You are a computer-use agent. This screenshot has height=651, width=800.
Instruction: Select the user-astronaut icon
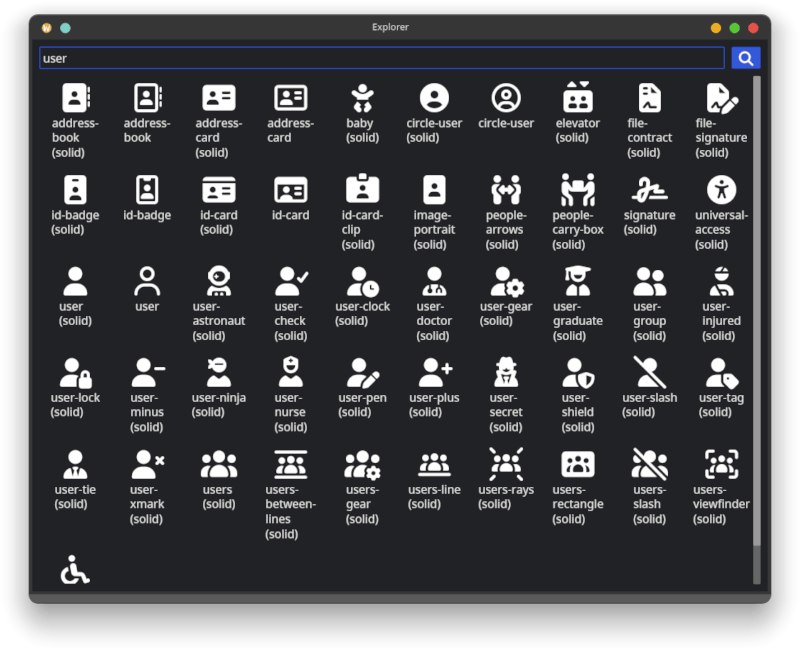219,282
